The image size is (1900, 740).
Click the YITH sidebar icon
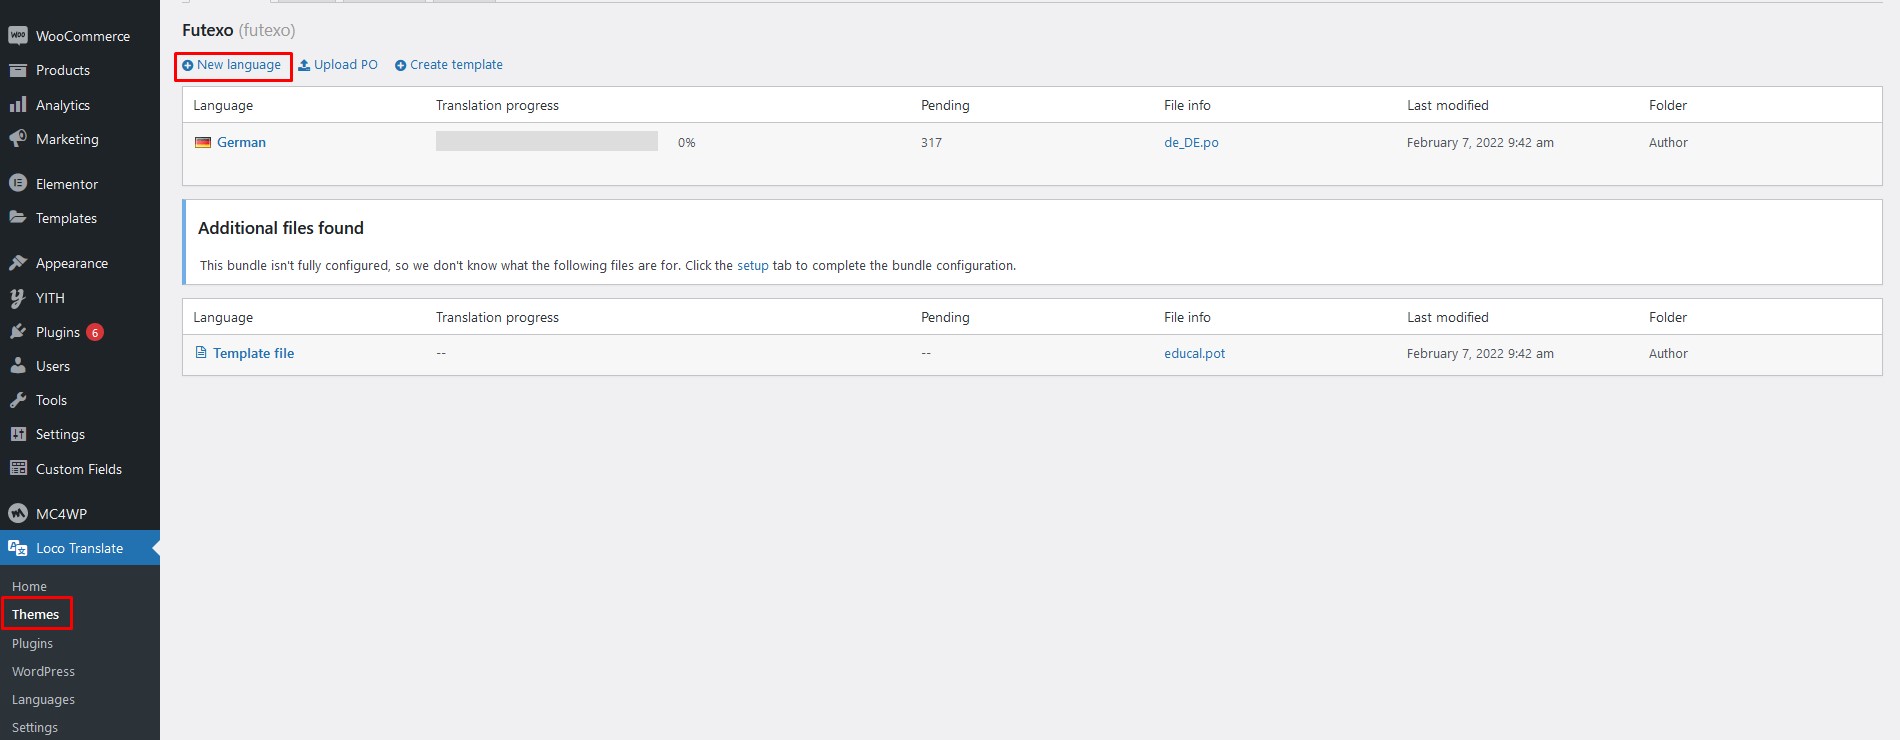[17, 298]
